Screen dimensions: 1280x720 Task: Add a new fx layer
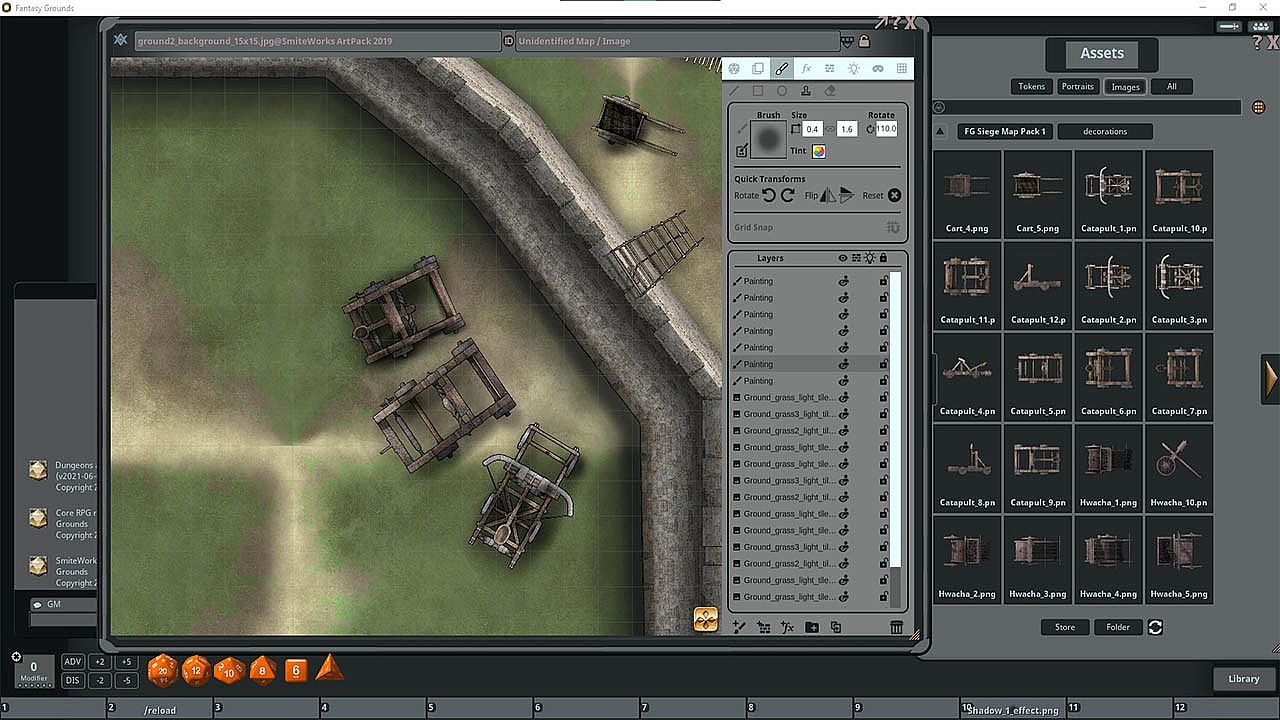tap(787, 627)
